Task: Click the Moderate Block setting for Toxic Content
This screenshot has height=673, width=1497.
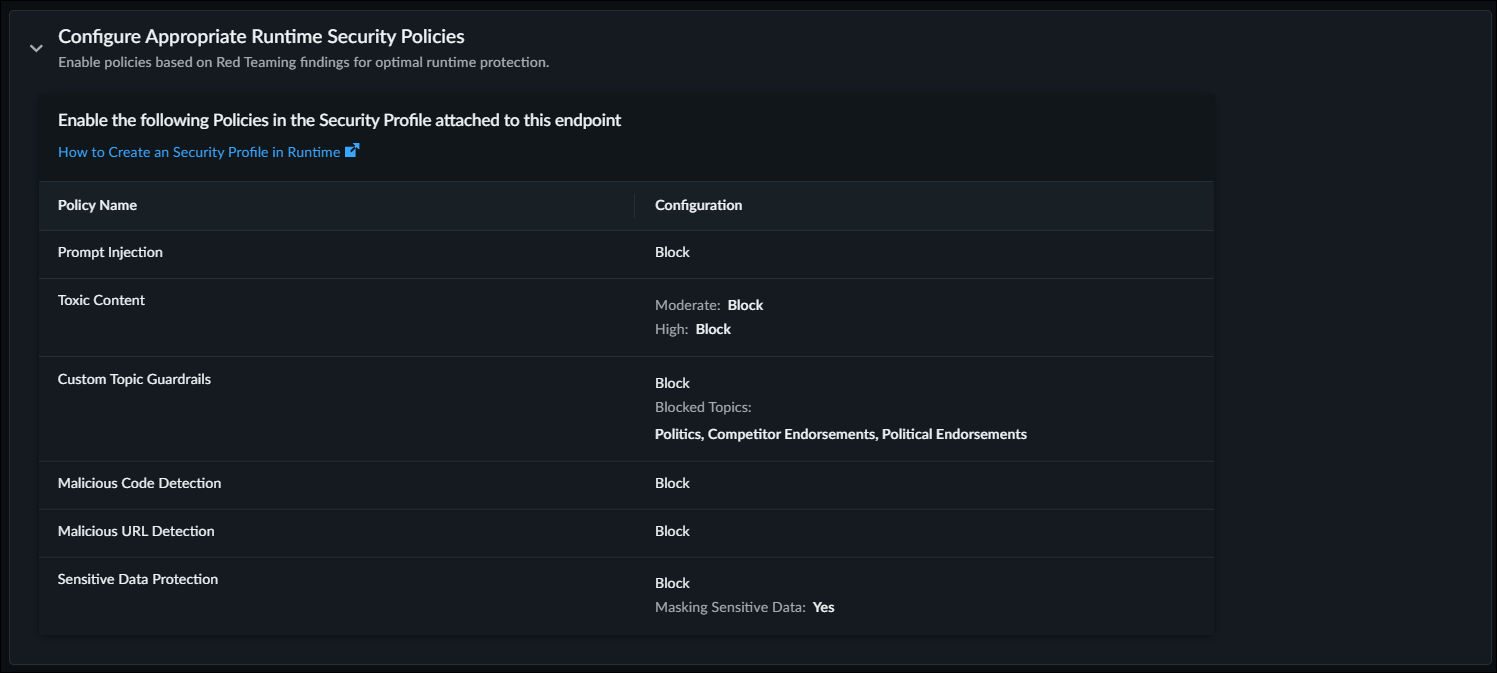Action: [x=745, y=305]
